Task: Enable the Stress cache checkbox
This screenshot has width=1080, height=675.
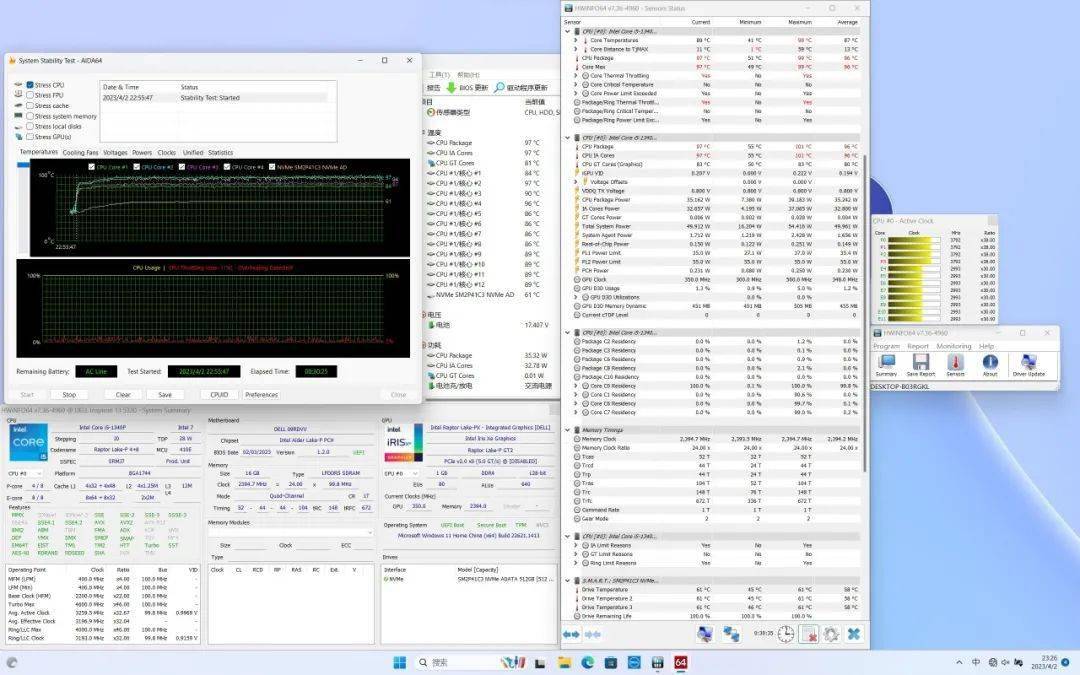Action: (30, 105)
